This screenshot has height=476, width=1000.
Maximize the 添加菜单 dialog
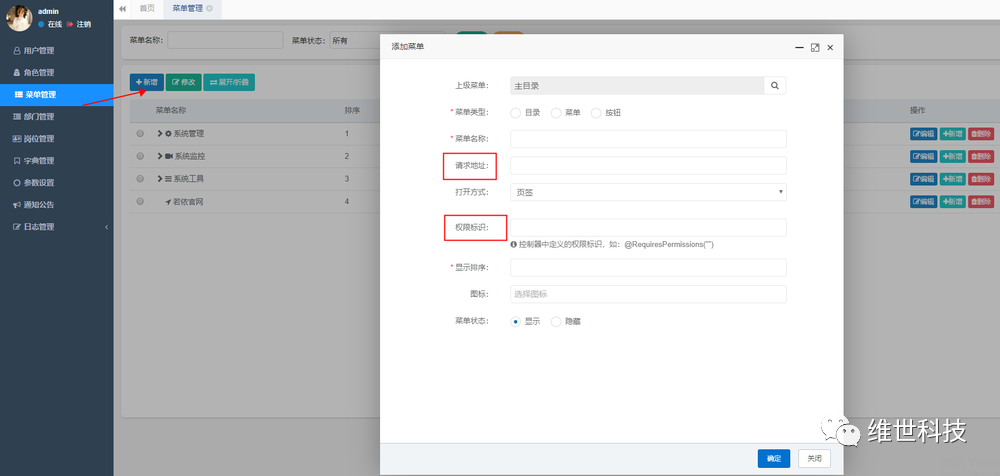(814, 47)
